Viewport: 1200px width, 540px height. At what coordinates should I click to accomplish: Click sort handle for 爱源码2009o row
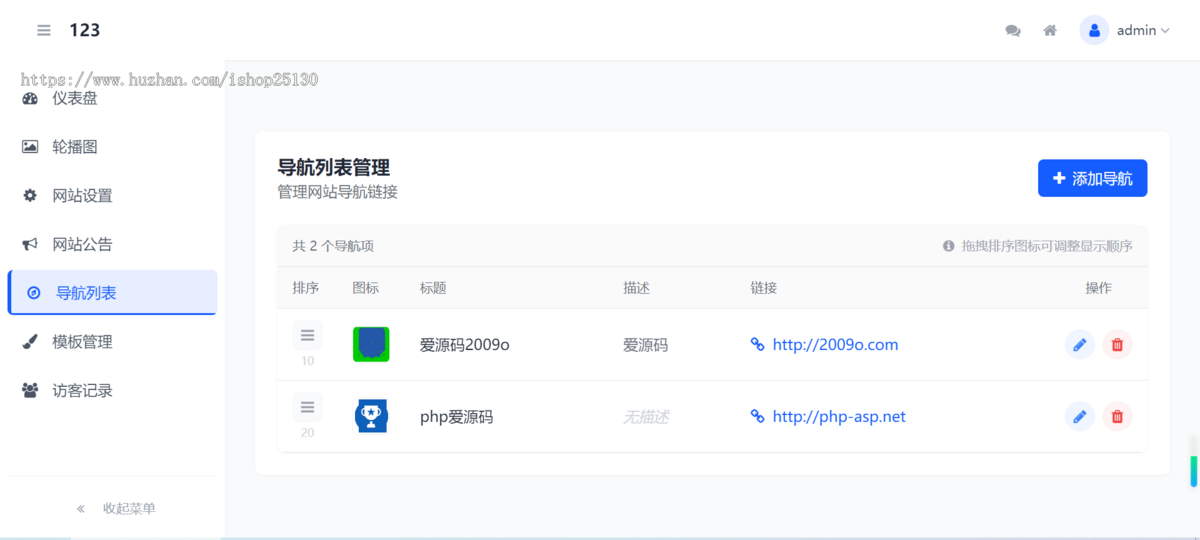point(307,335)
